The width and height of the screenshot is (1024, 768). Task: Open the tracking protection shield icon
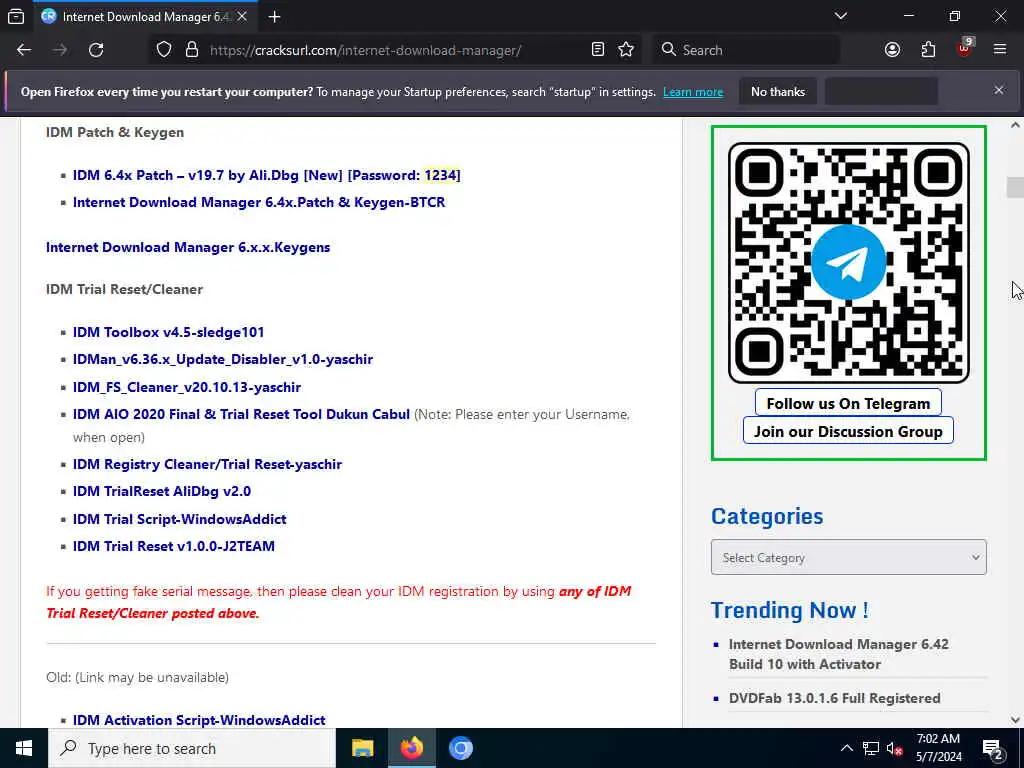(x=164, y=50)
